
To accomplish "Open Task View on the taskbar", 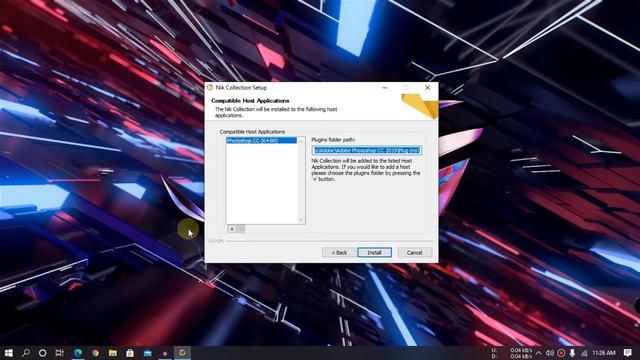I will click(x=60, y=353).
